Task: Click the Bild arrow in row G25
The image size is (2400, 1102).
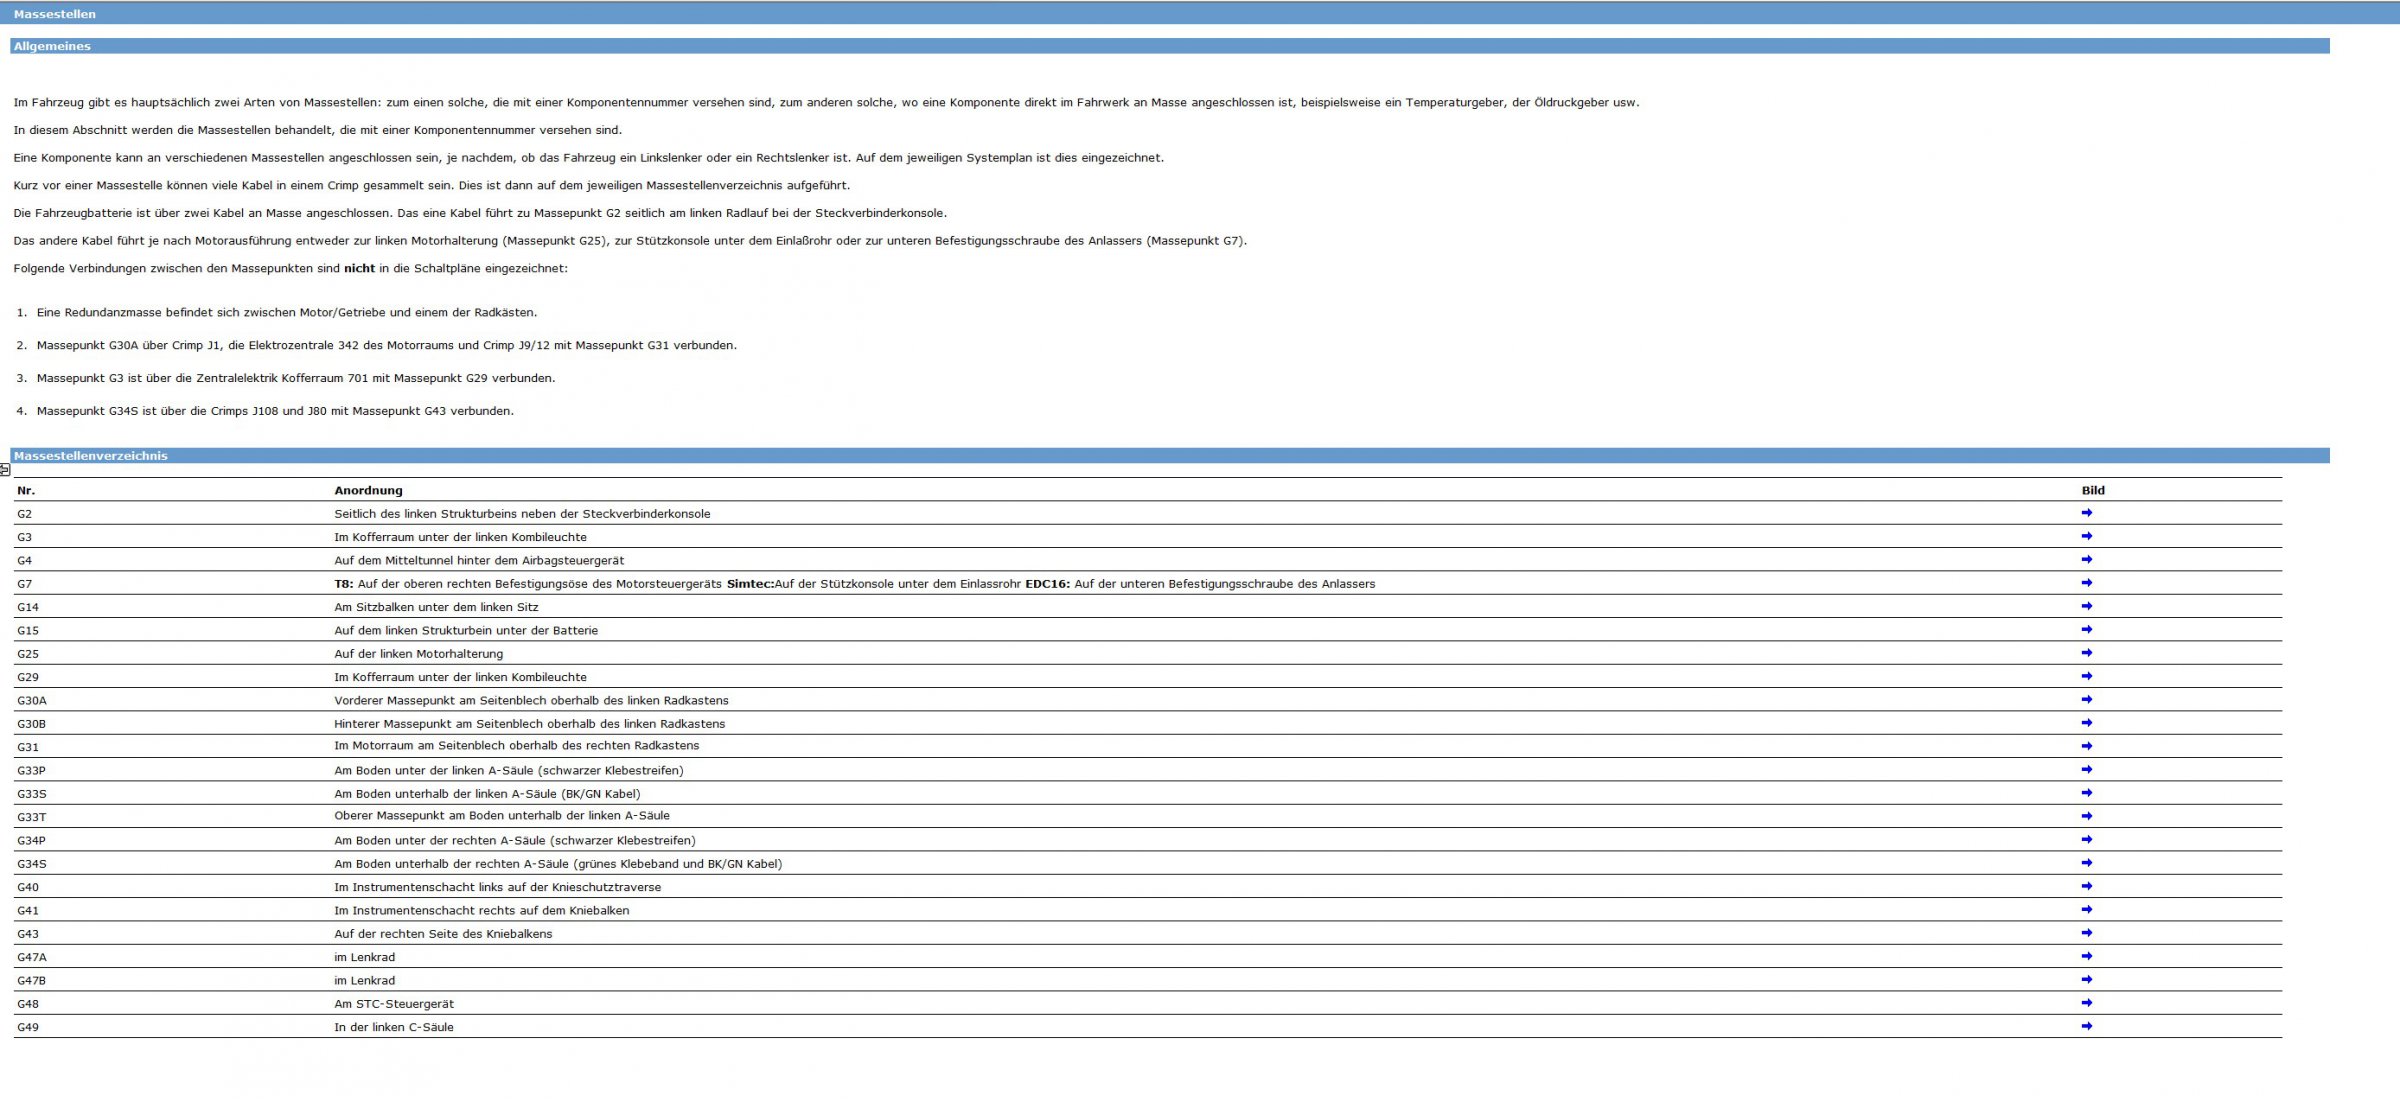Action: (2086, 653)
